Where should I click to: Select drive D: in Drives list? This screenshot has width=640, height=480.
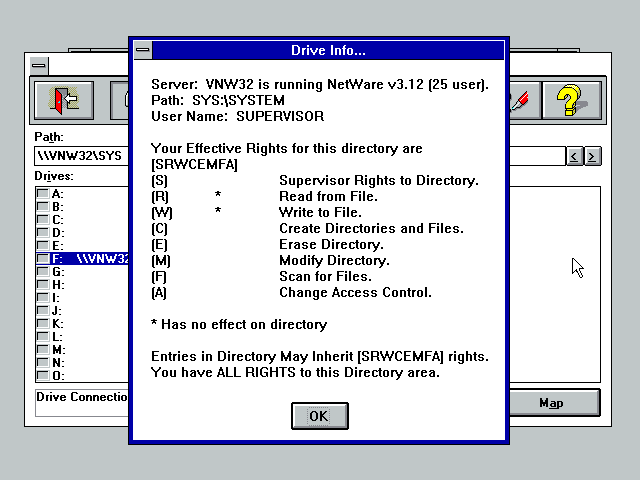(x=82, y=233)
